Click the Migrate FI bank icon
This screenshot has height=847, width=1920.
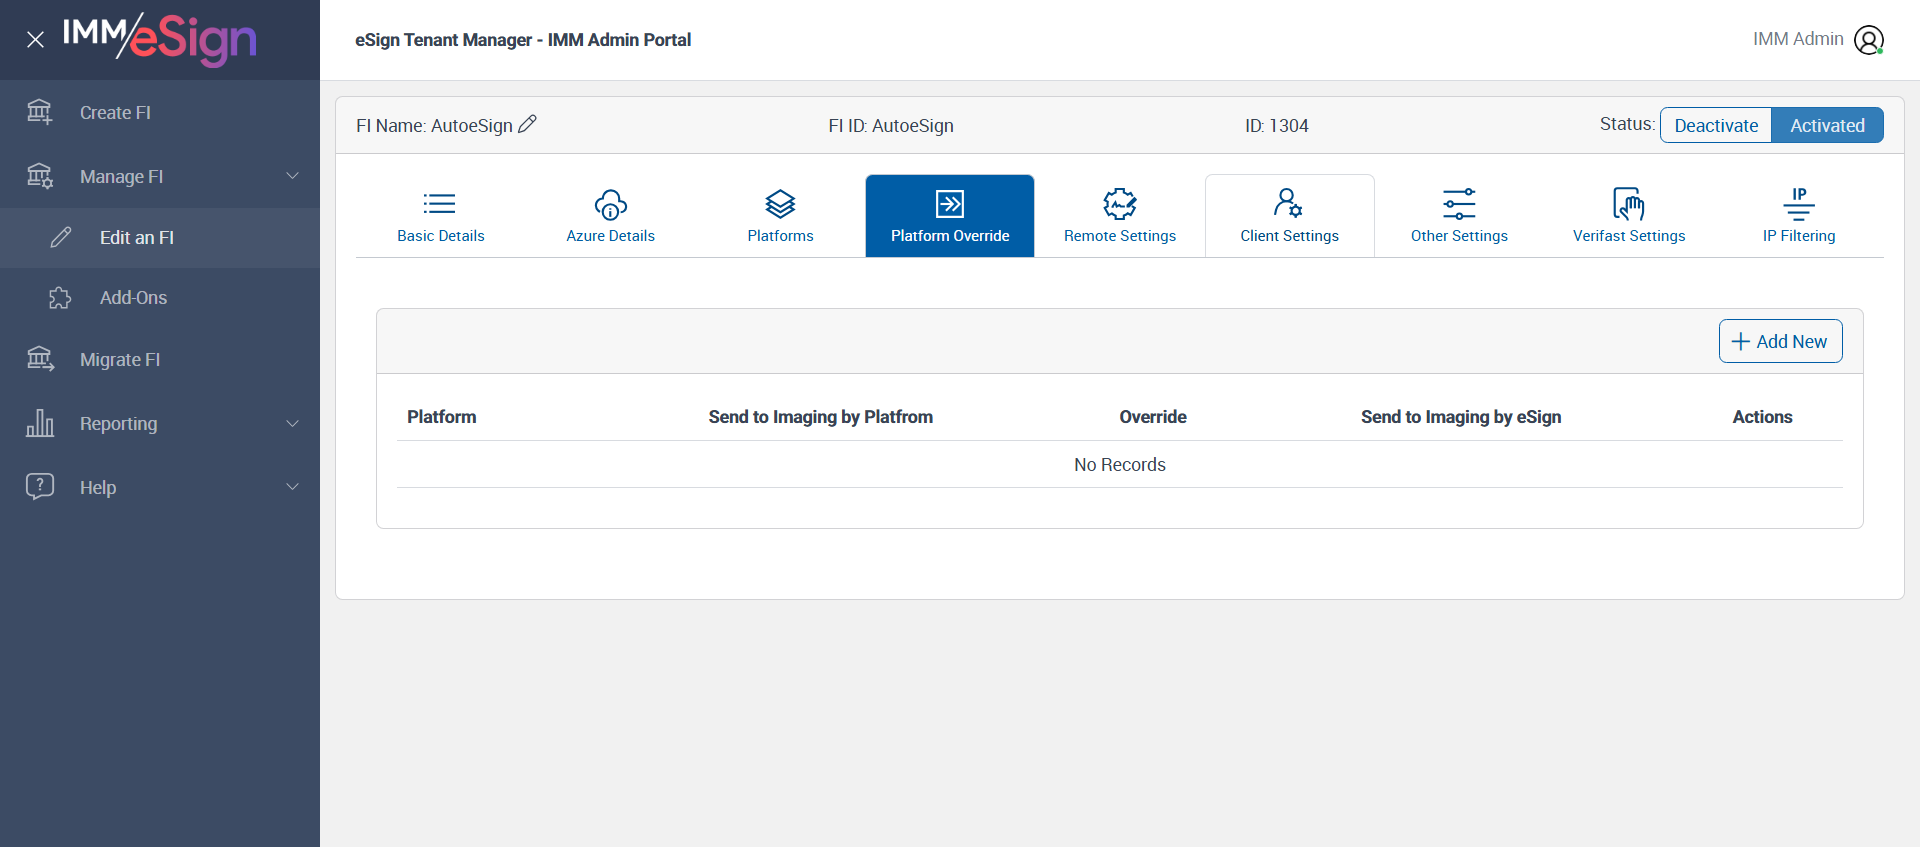40,359
